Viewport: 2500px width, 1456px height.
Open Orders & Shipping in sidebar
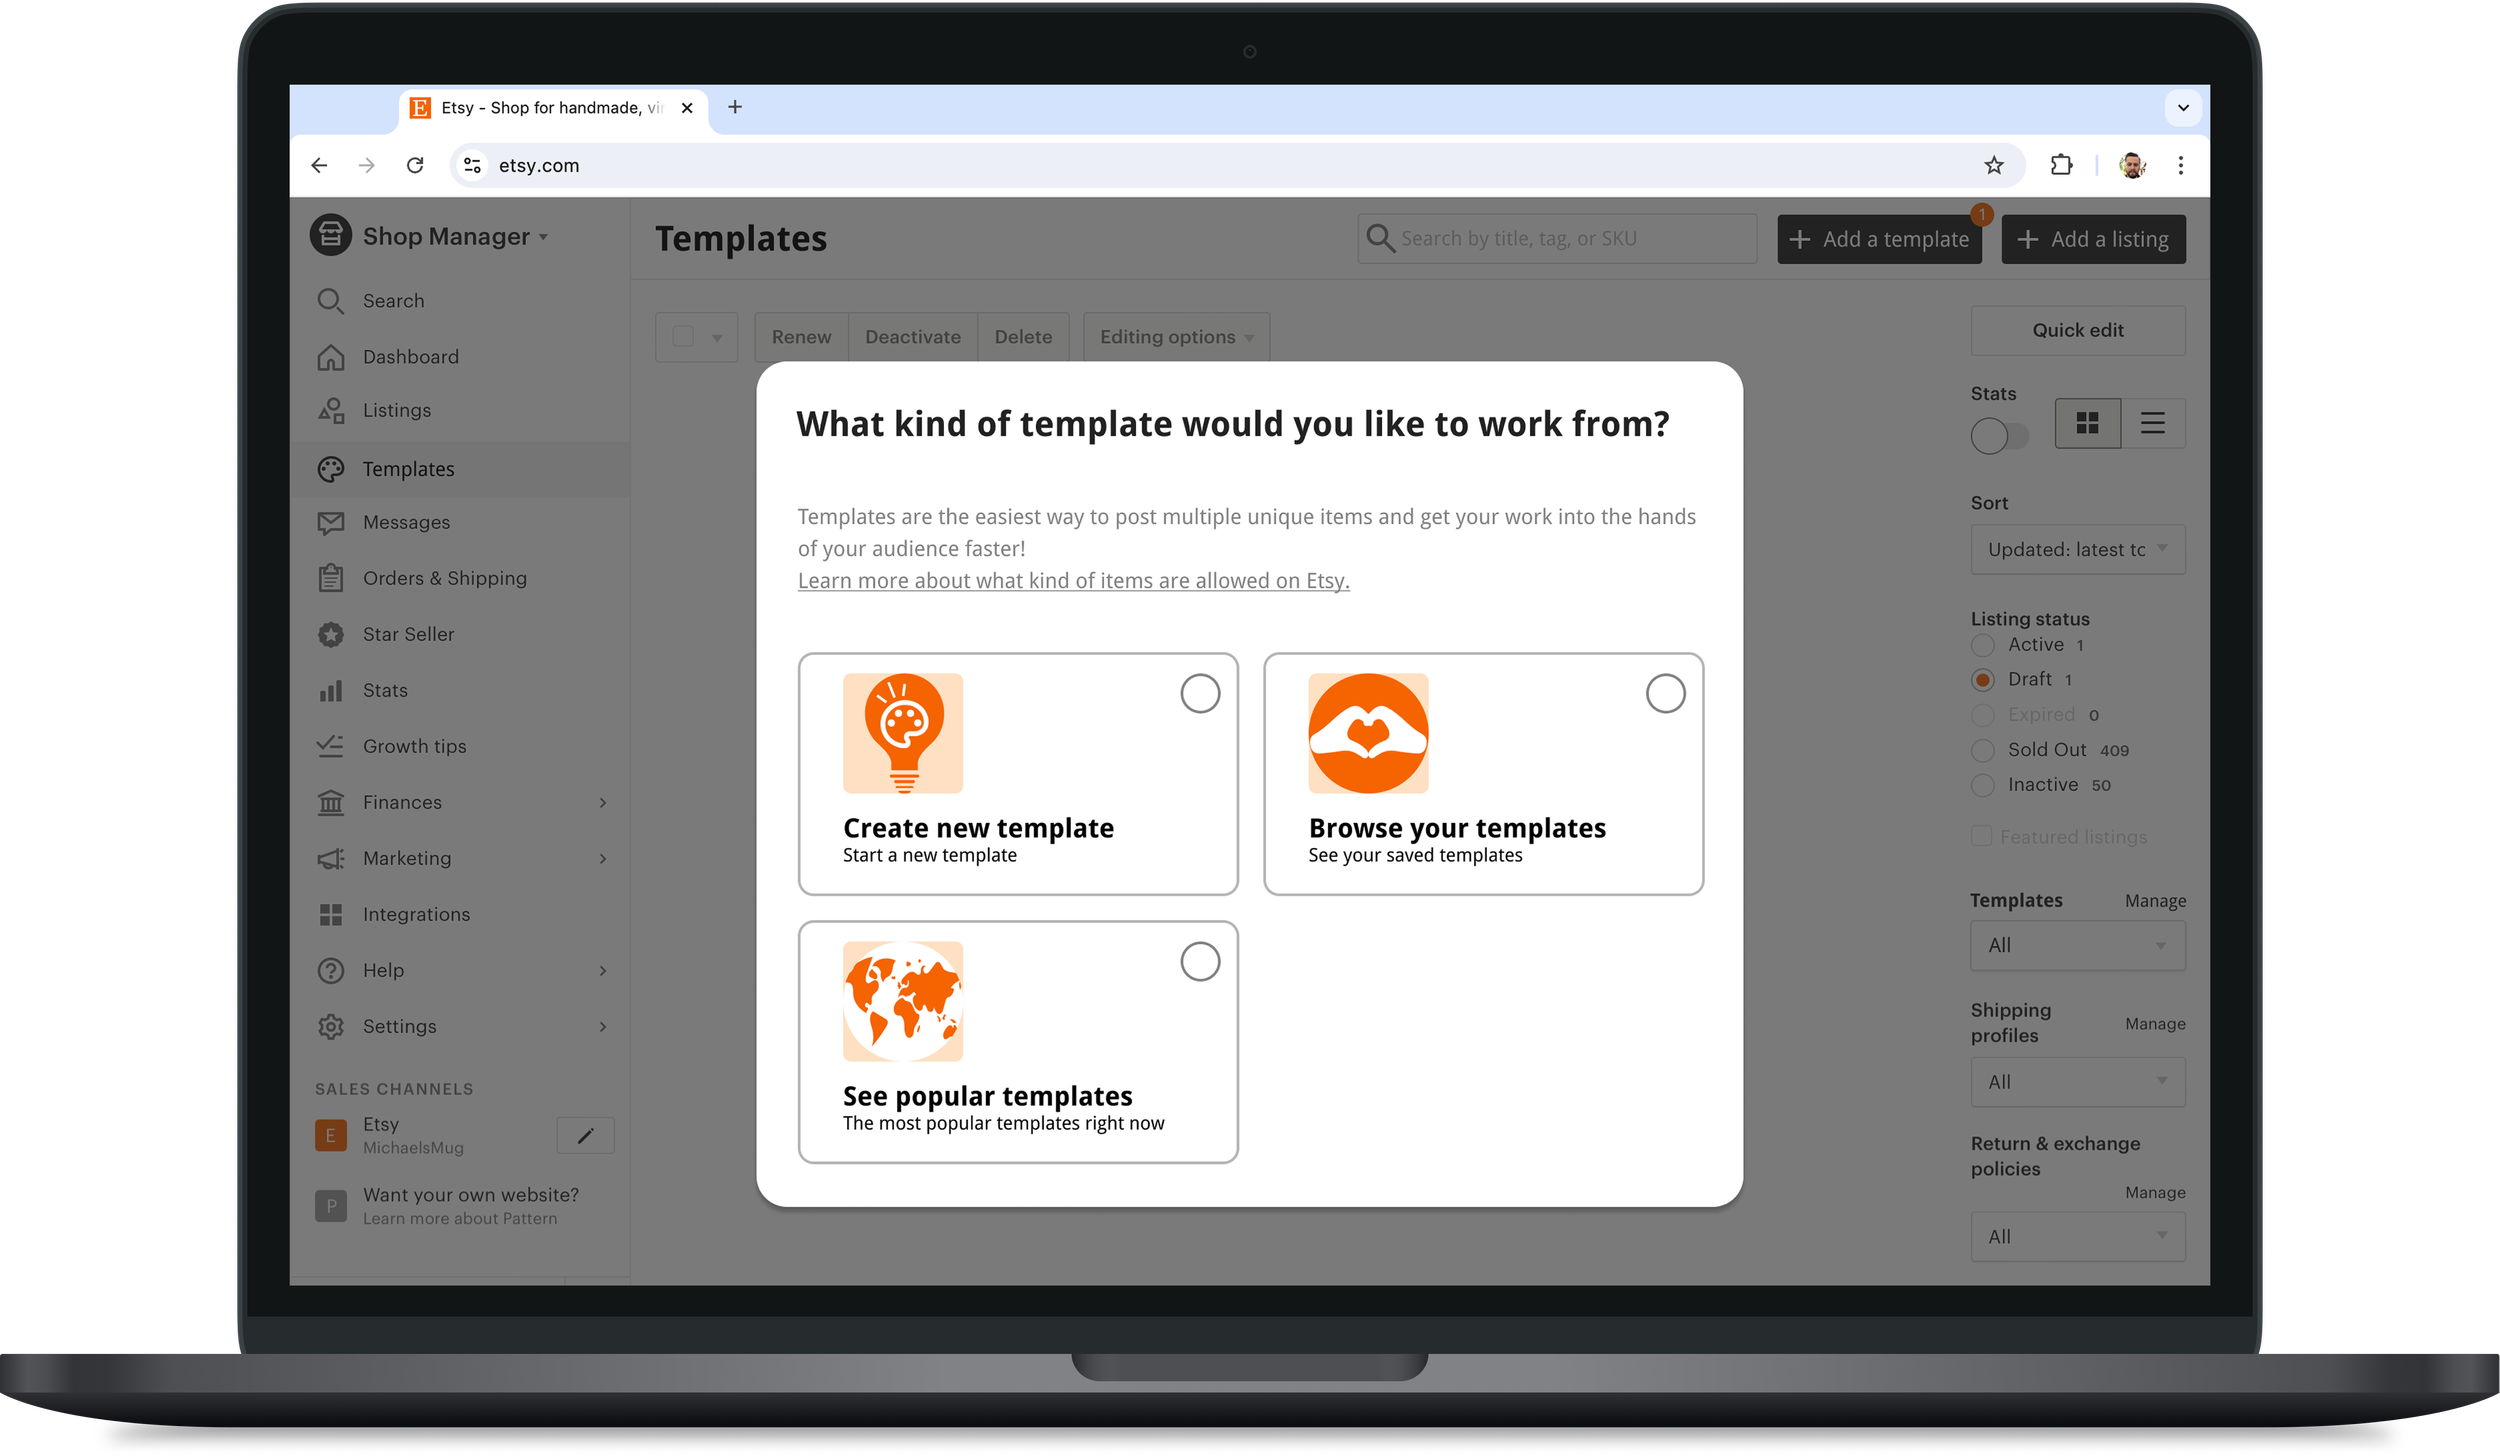pos(444,578)
